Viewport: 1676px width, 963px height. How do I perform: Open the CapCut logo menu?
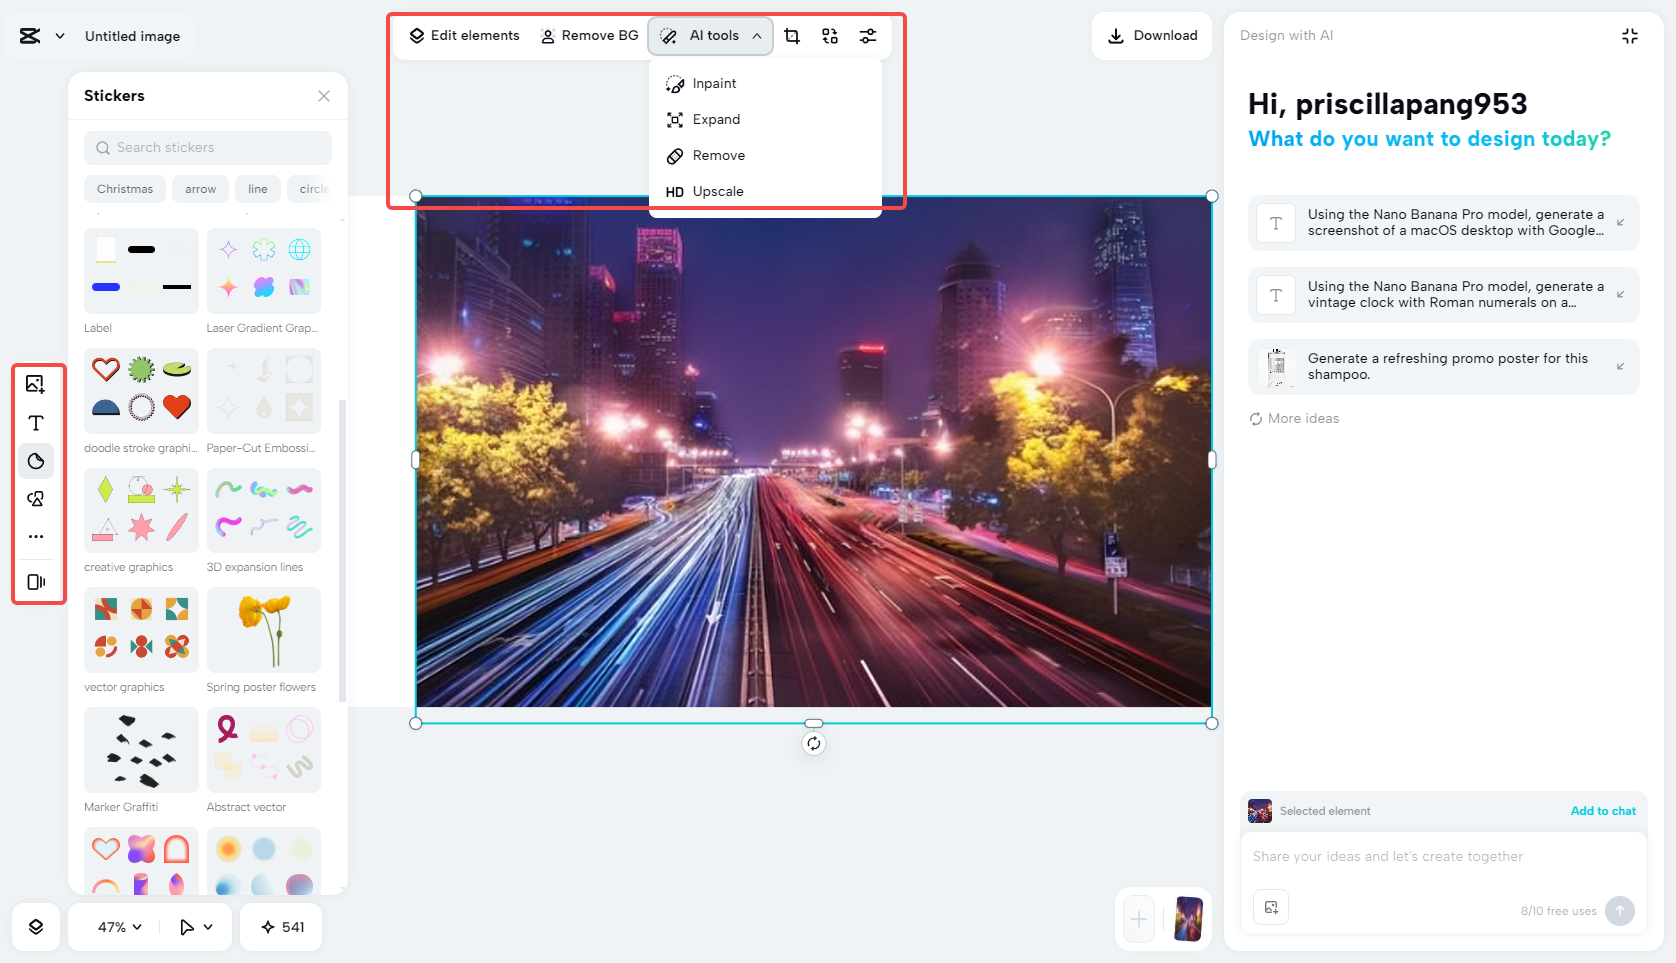[30, 36]
